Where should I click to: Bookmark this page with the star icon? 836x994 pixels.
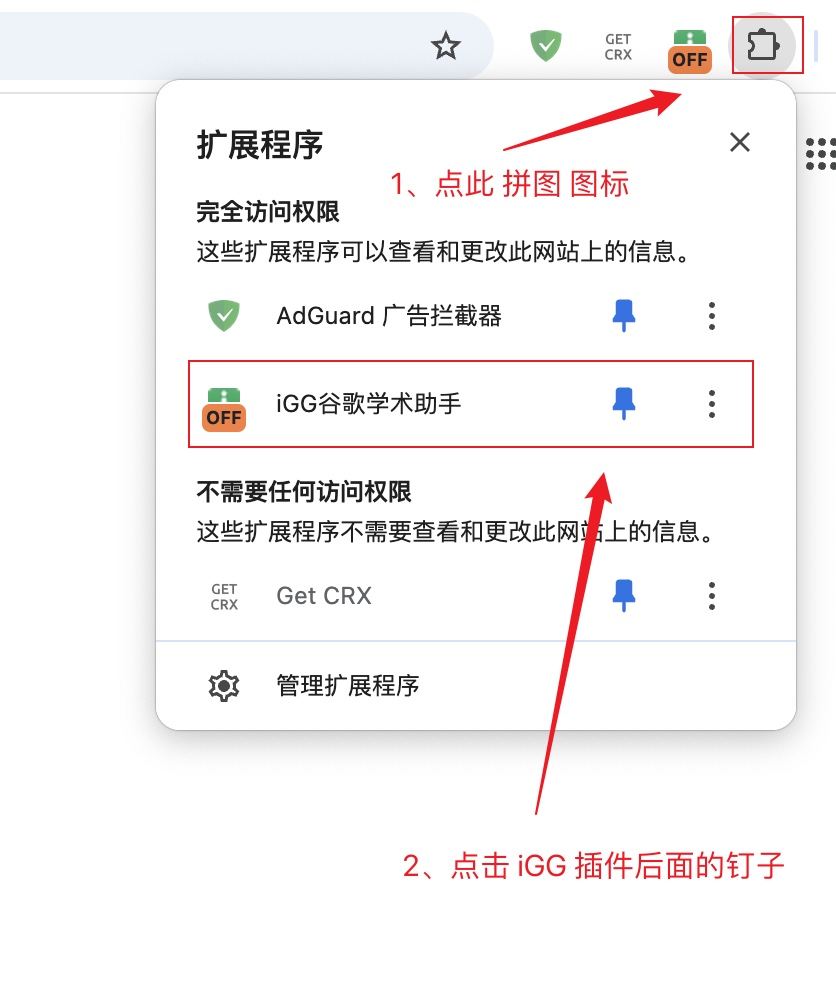(x=446, y=46)
